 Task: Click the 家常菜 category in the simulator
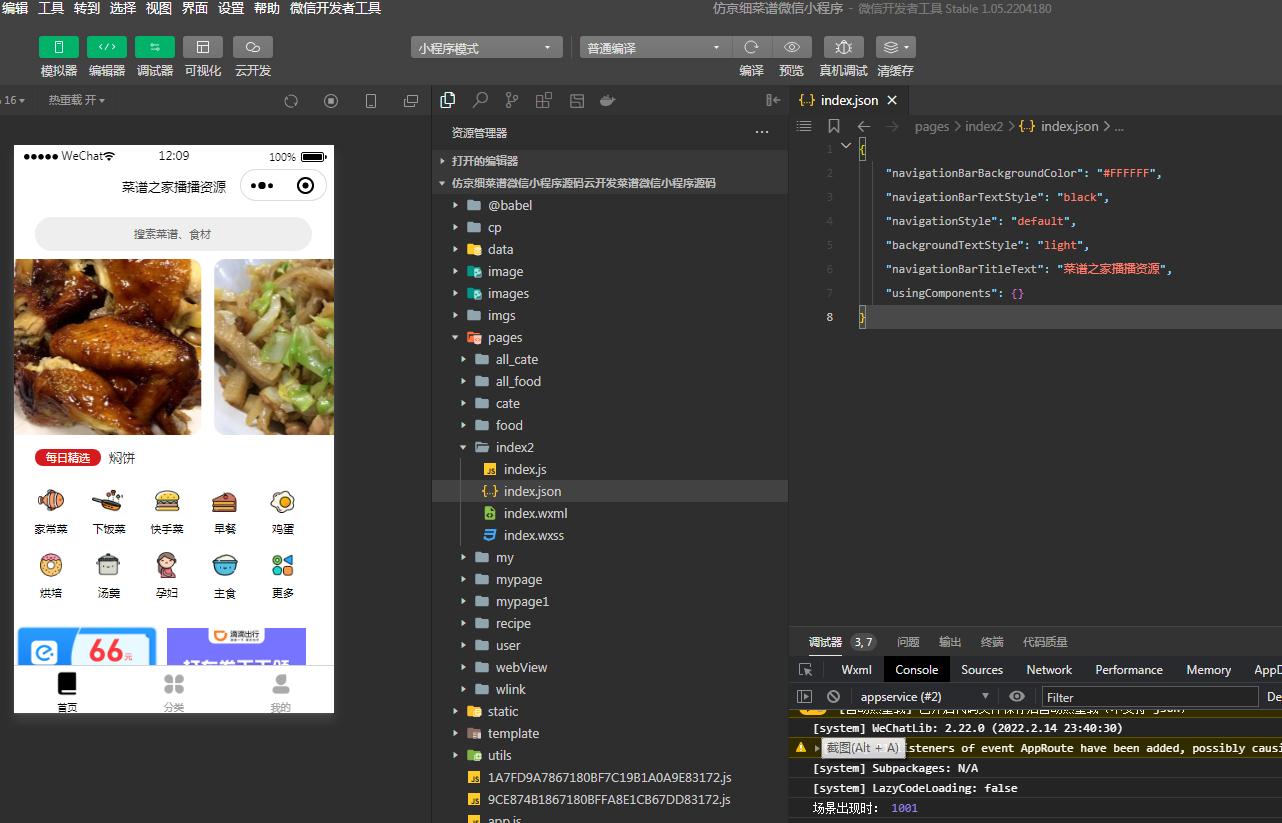coord(51,512)
